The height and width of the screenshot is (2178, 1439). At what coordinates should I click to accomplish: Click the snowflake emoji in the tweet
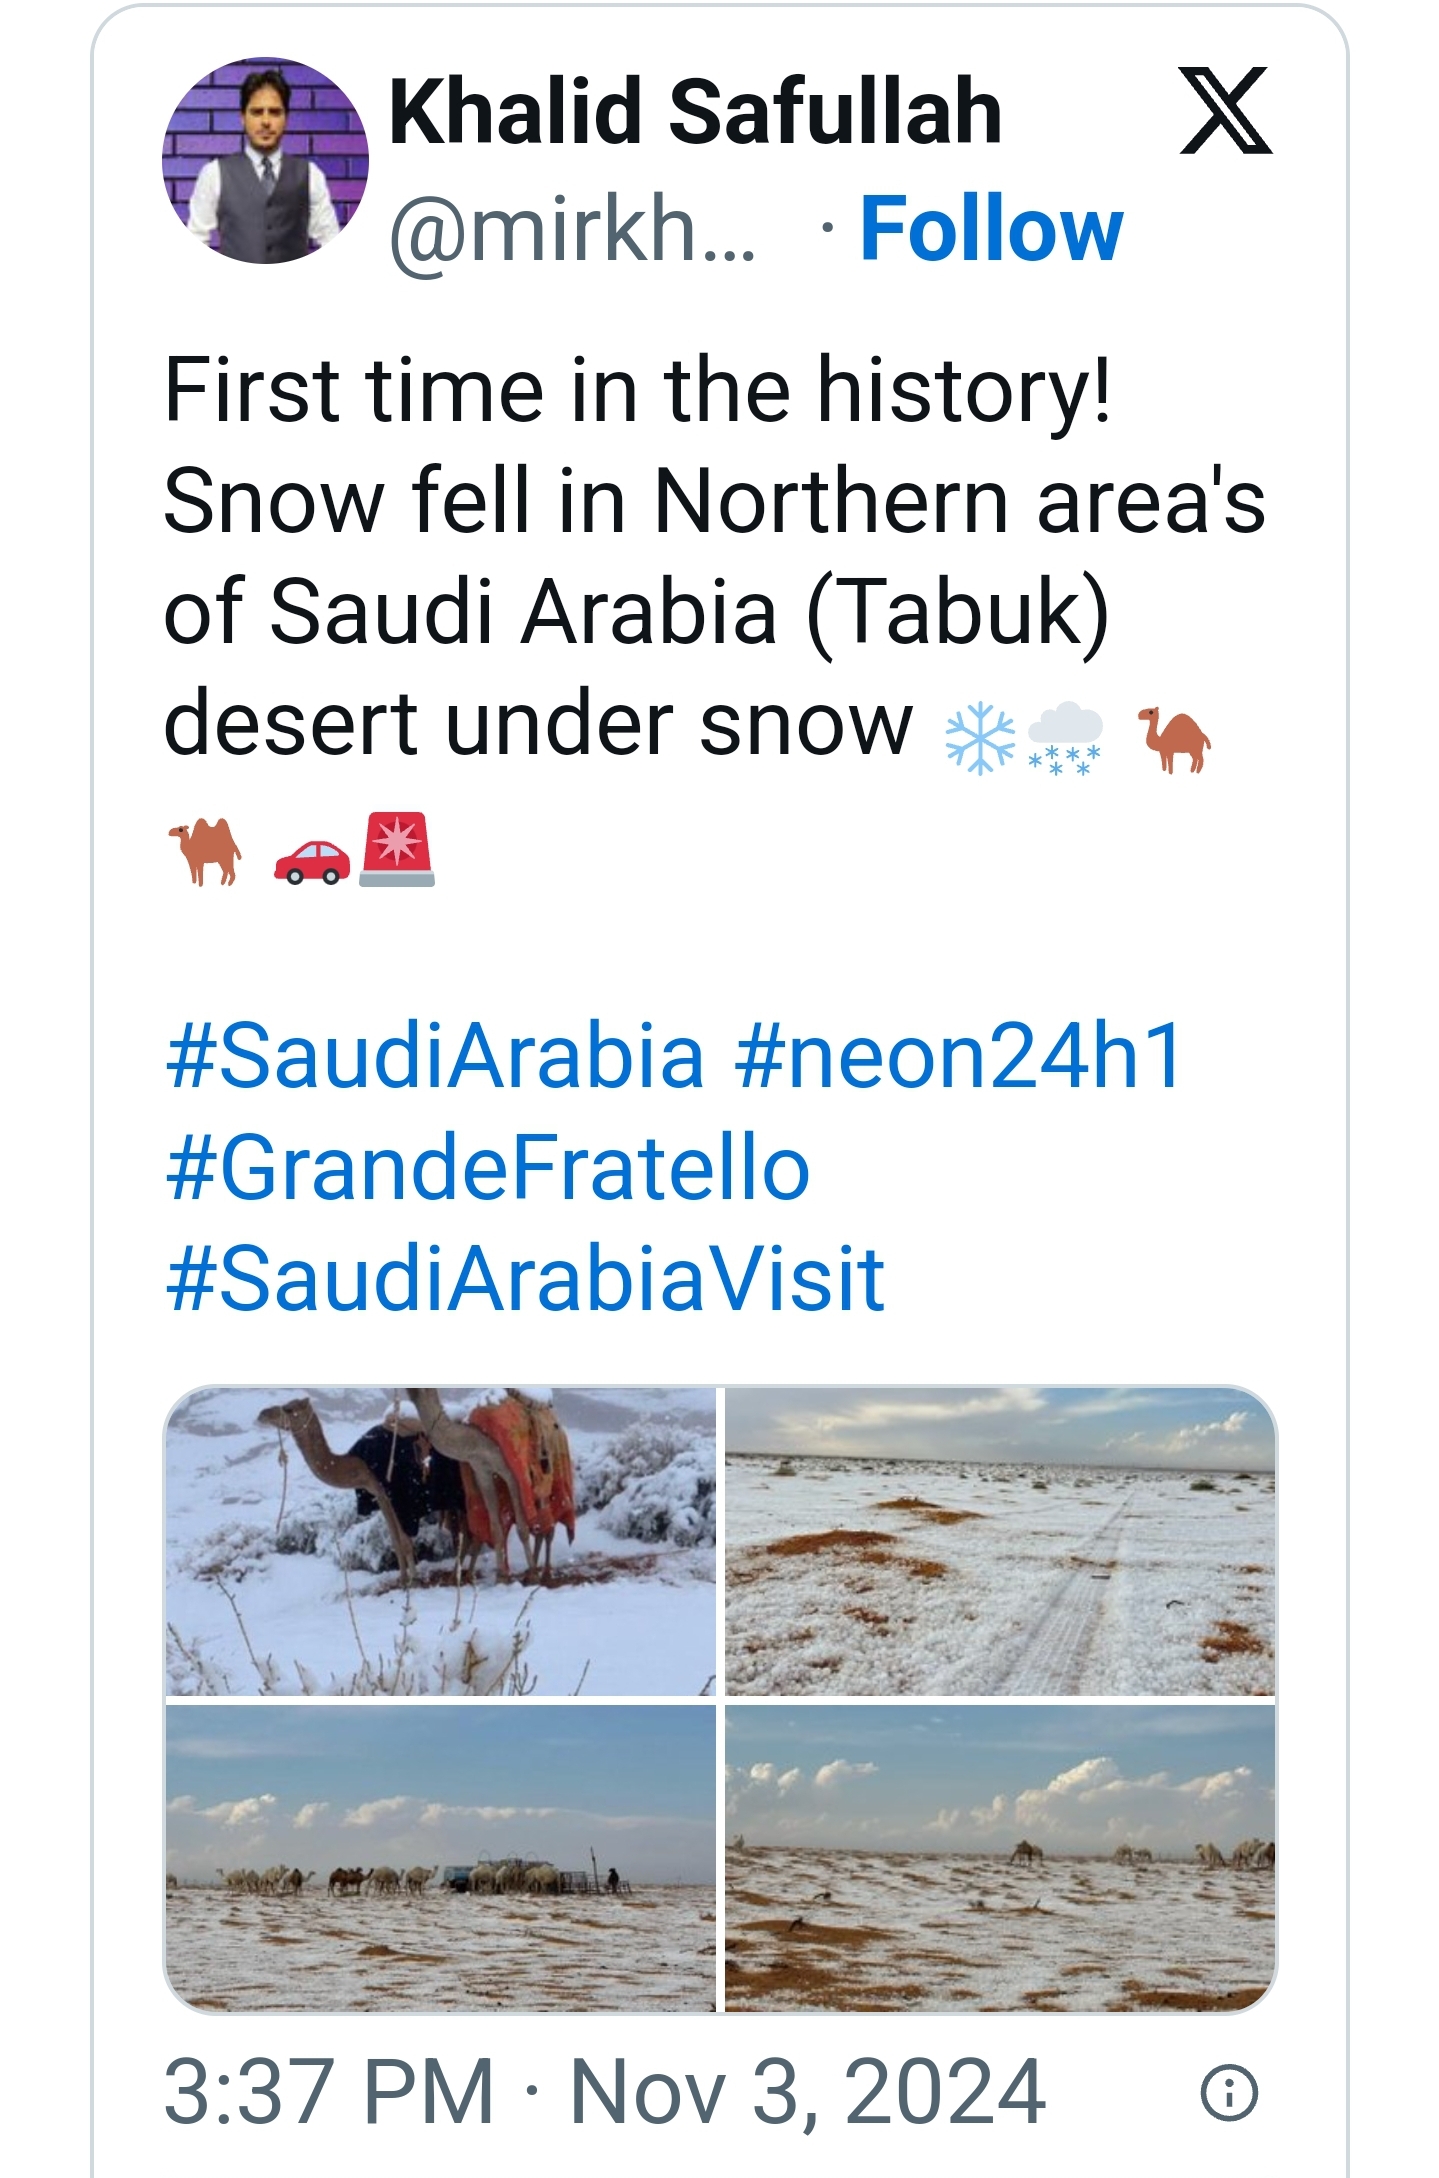click(x=980, y=739)
